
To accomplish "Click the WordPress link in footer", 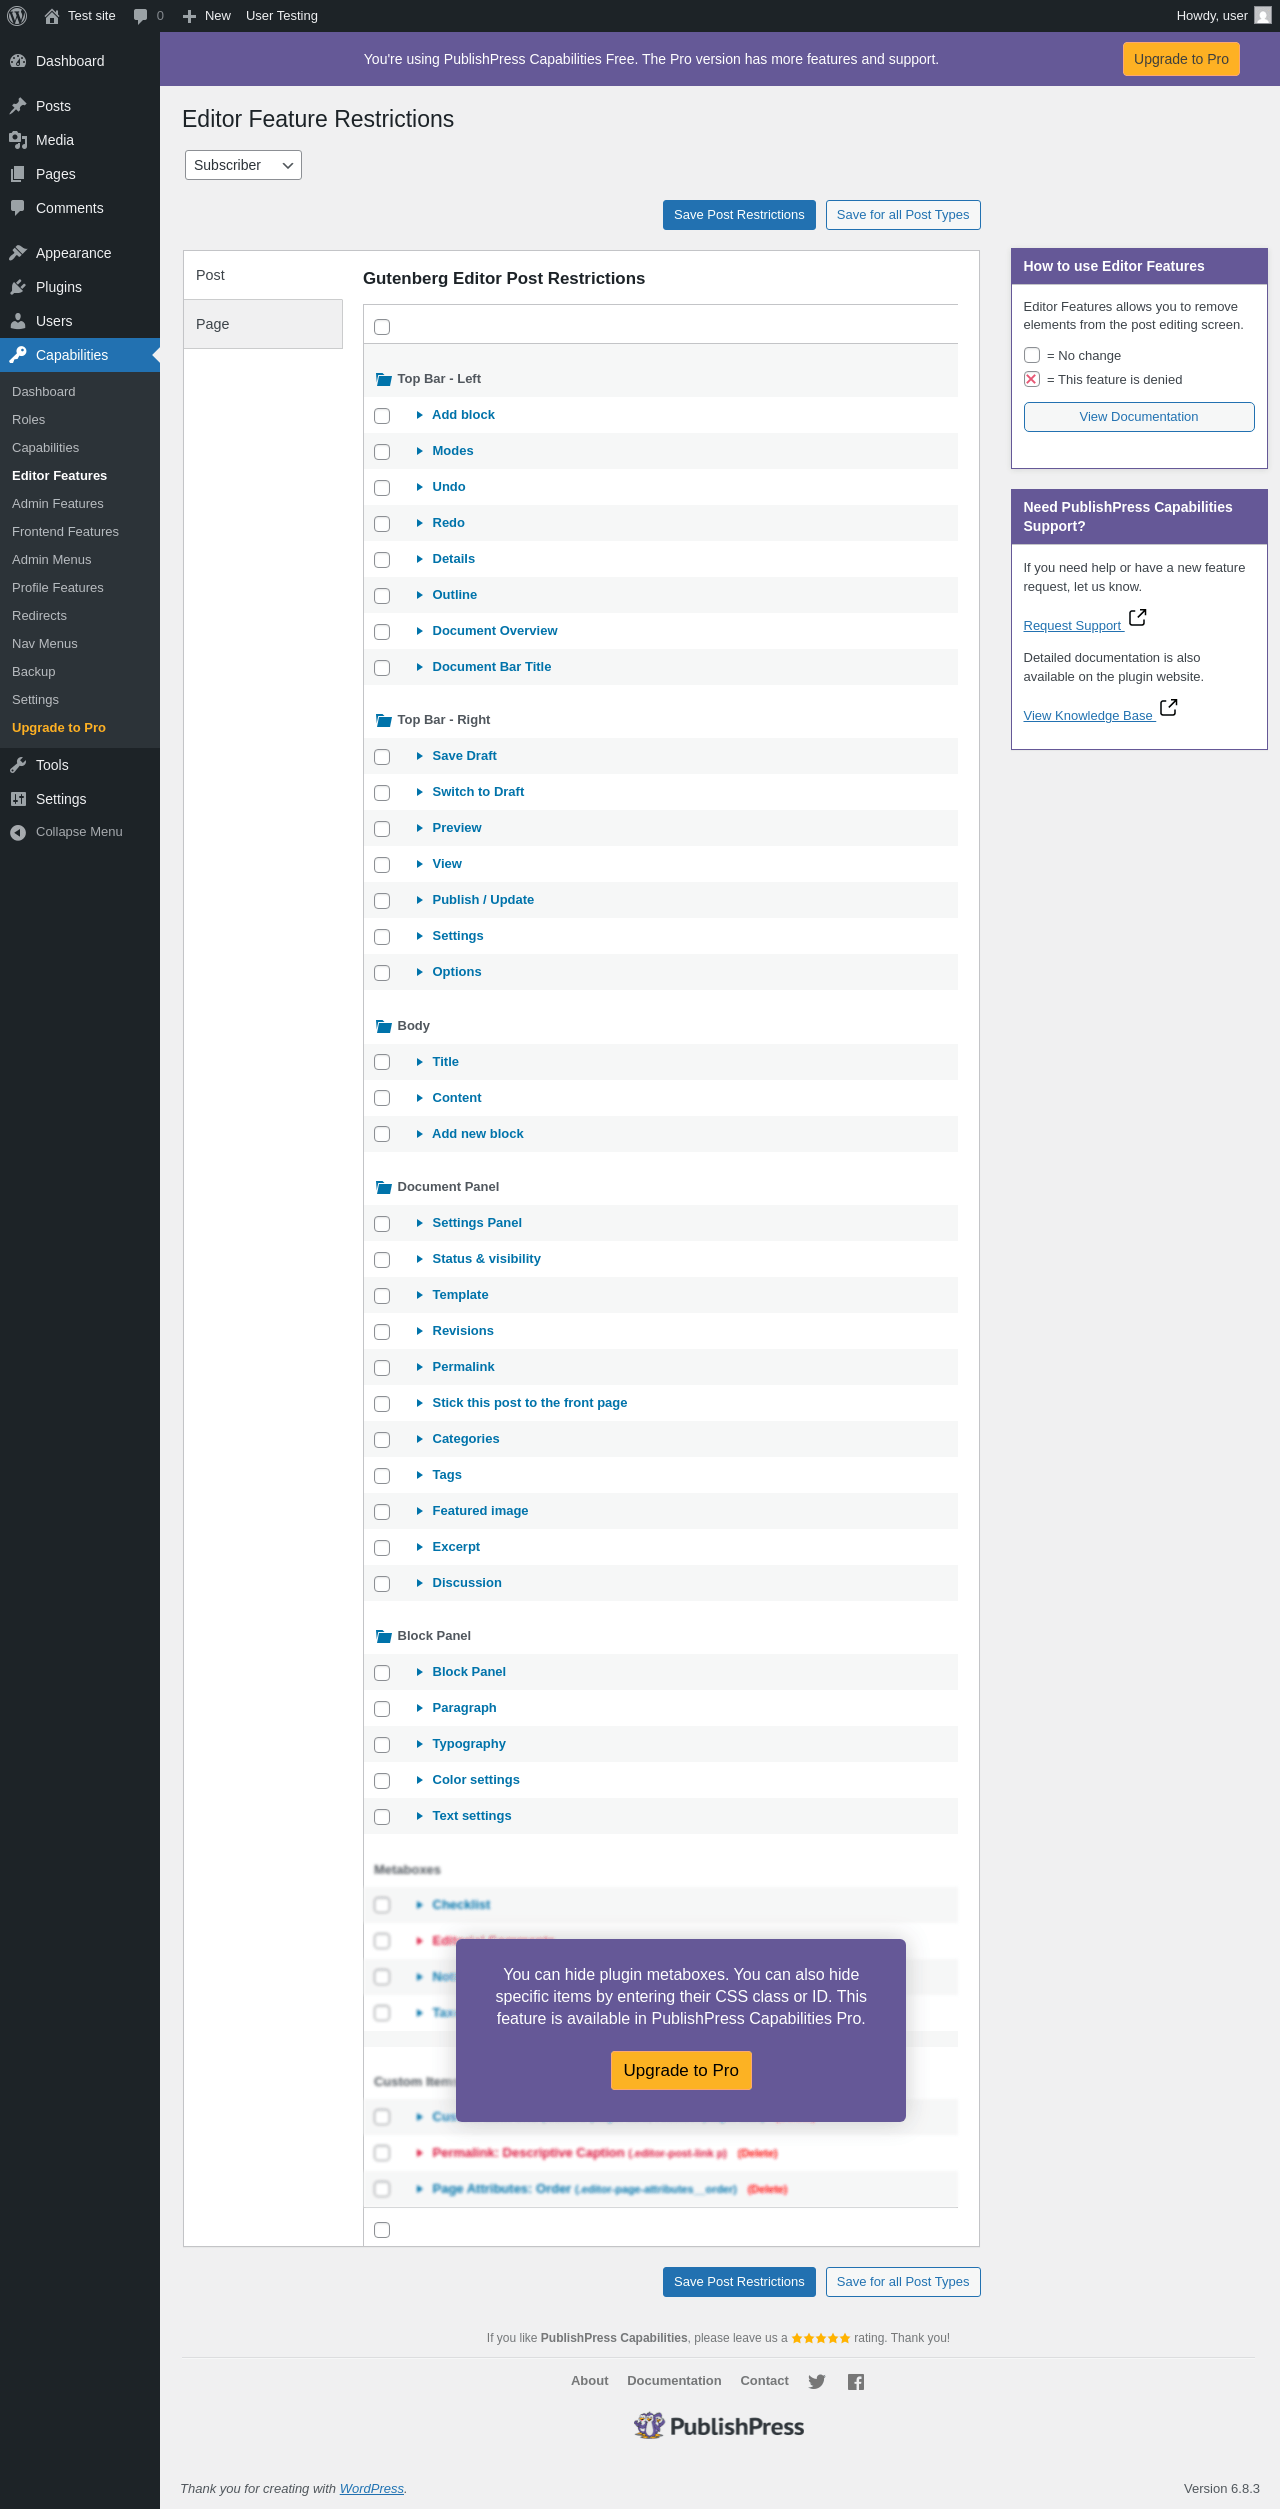I will coord(372,2489).
